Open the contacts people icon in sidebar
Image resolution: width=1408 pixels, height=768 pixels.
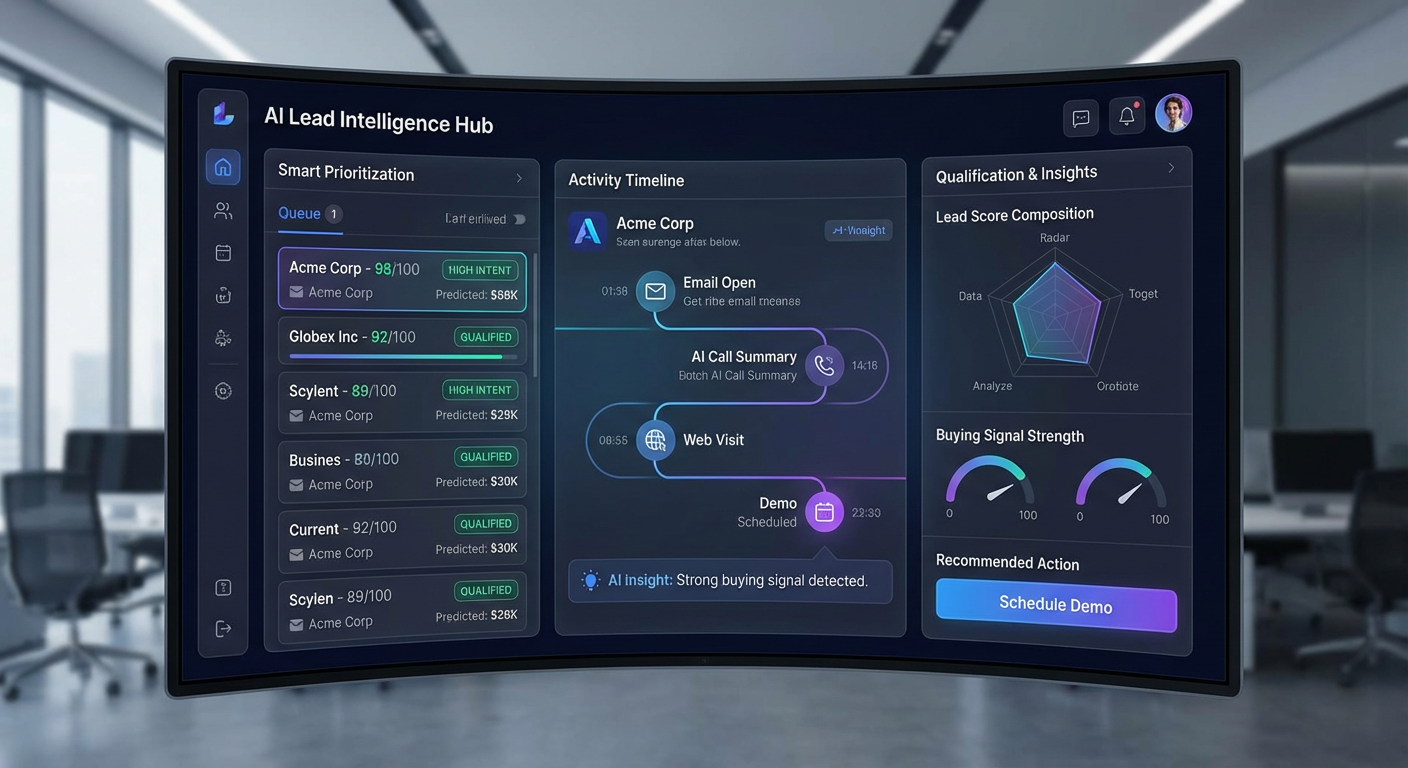pyautogui.click(x=223, y=211)
